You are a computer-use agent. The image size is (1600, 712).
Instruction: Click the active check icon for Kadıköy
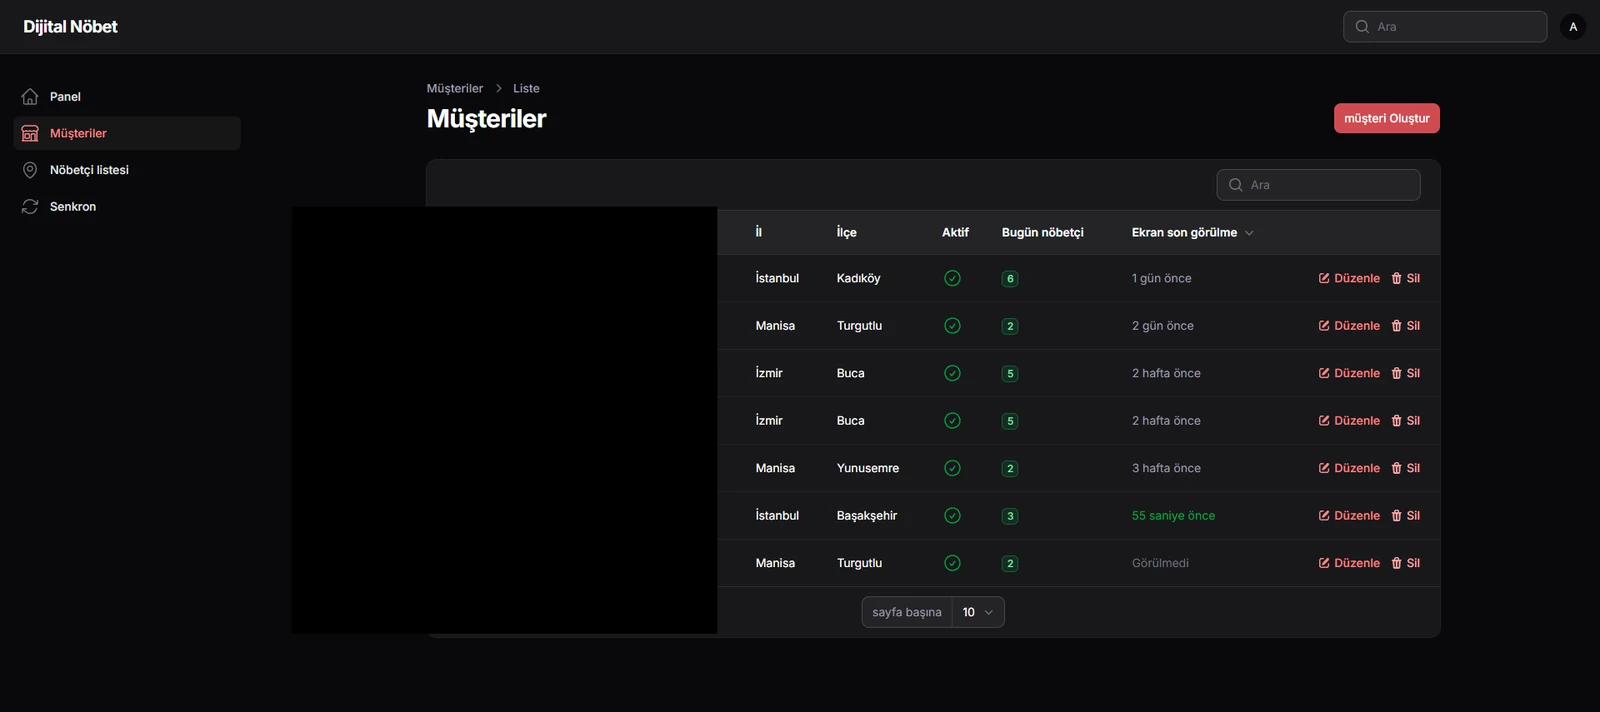(952, 279)
